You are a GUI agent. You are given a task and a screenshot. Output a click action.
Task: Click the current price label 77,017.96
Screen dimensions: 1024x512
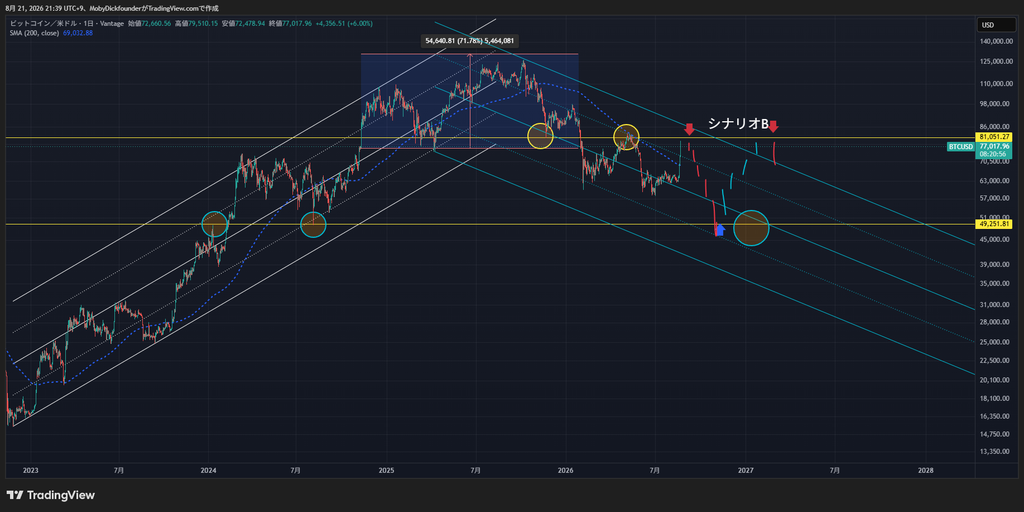(995, 147)
